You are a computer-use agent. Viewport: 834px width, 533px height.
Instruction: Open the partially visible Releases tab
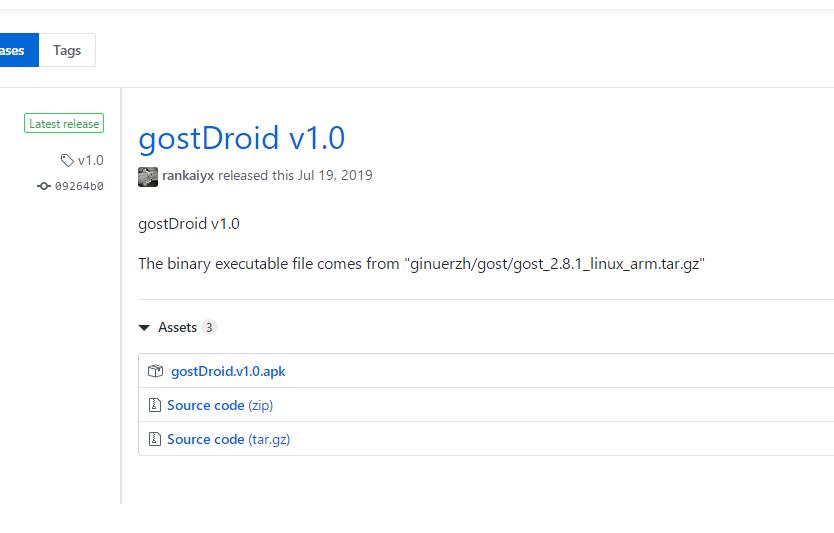pos(16,50)
